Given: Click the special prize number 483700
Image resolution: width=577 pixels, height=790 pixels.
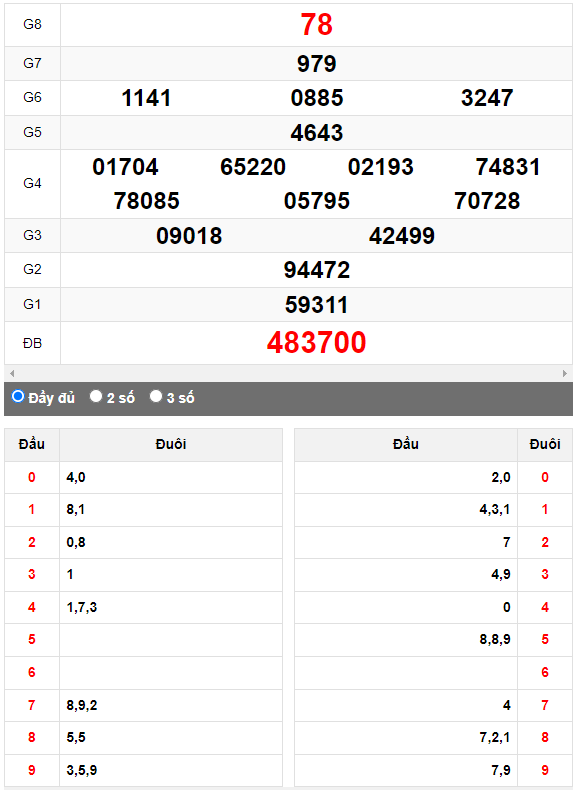Looking at the screenshot, I should tap(316, 343).
